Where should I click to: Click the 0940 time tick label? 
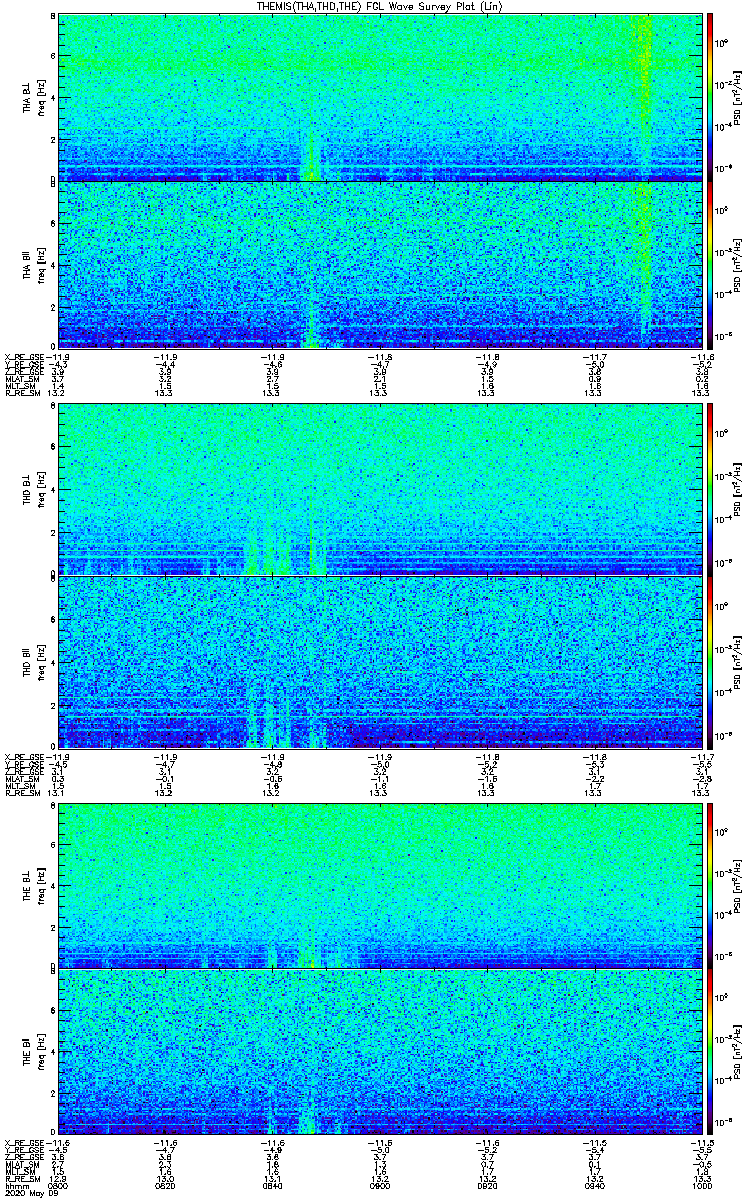coord(594,1185)
